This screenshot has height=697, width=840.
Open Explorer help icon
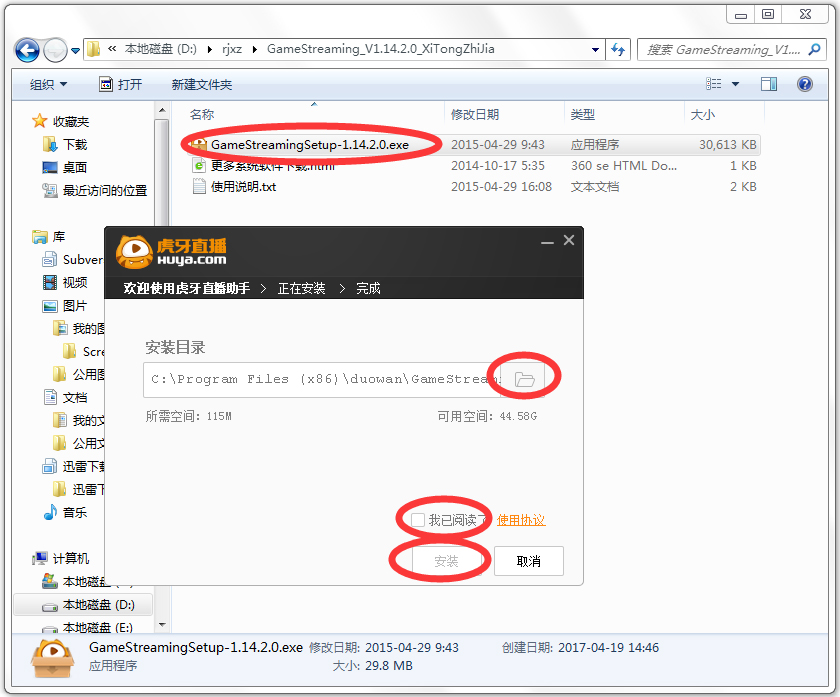click(x=805, y=84)
